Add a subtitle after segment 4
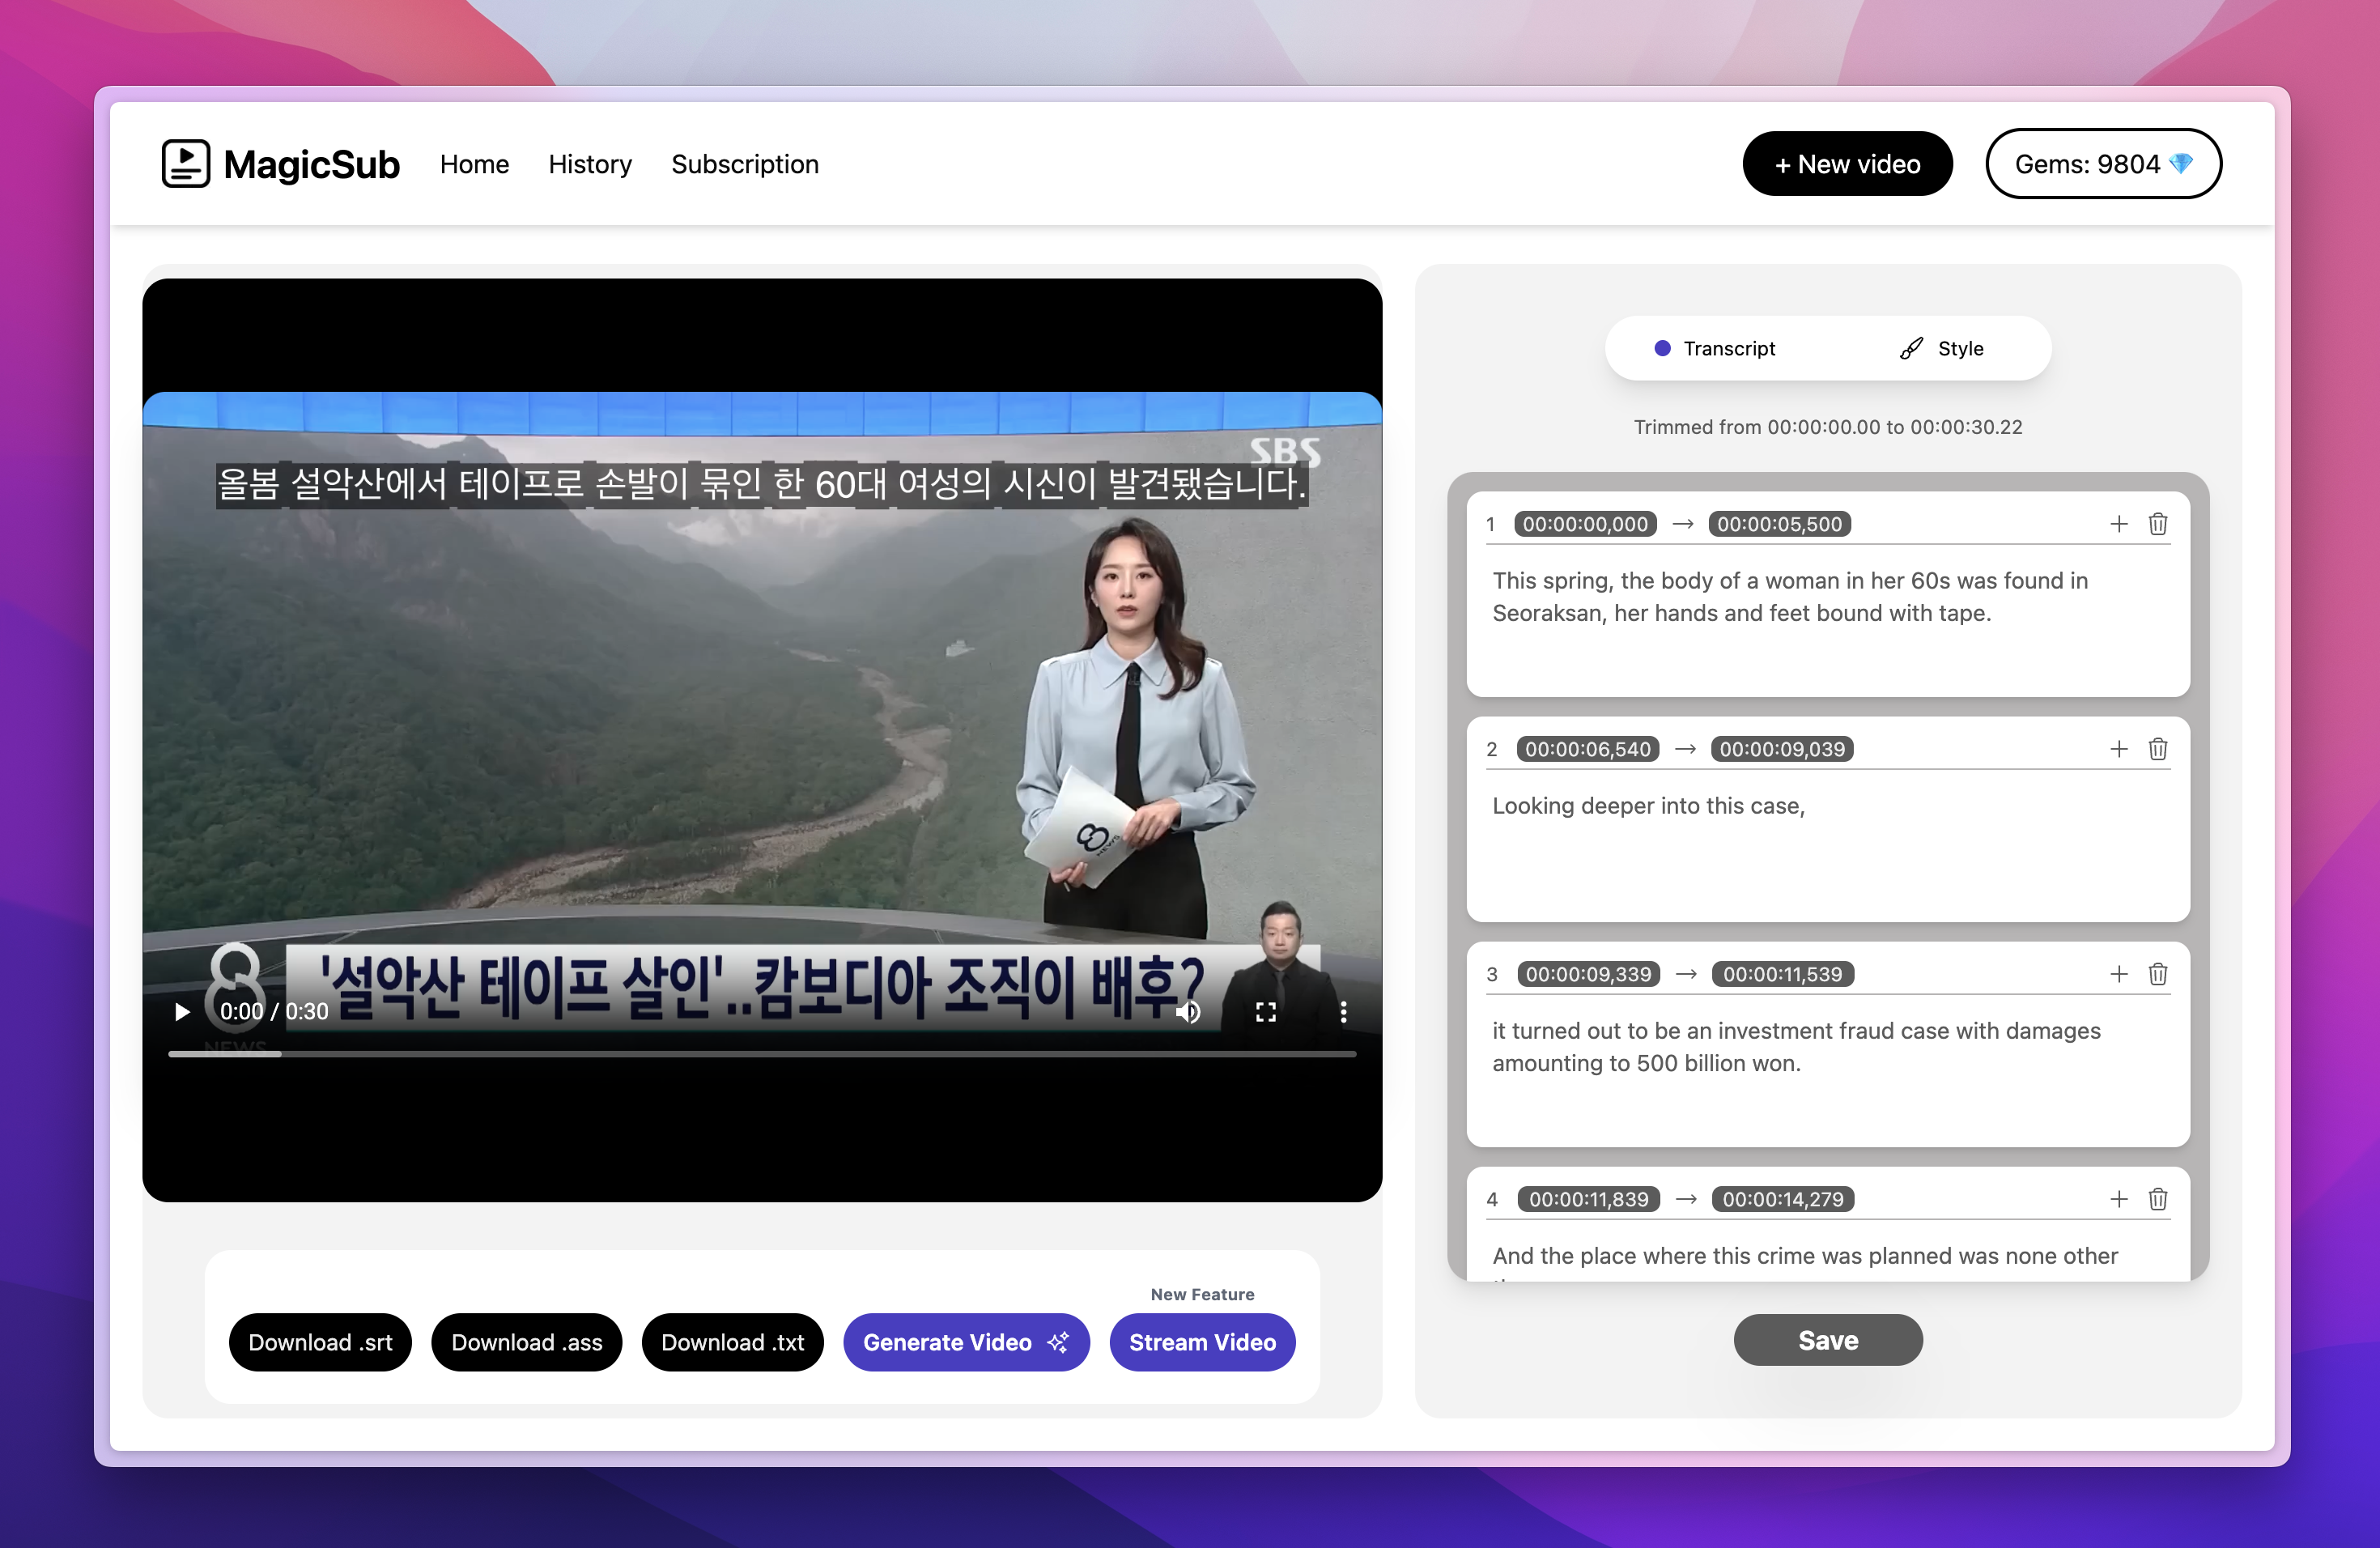Viewport: 2380px width, 1548px height. pos(2119,1199)
